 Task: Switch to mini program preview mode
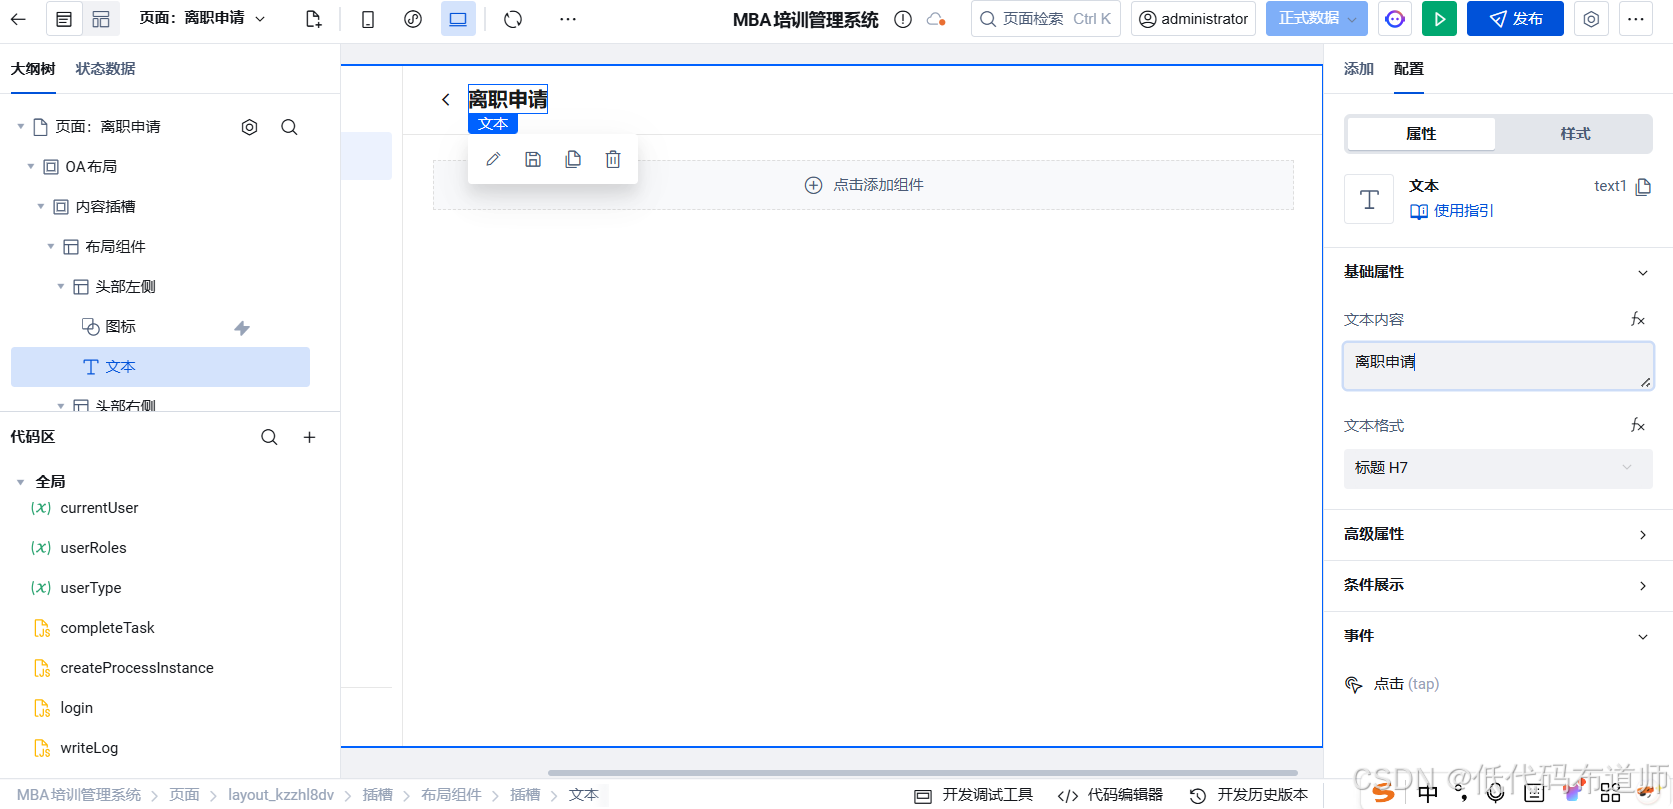(x=413, y=19)
